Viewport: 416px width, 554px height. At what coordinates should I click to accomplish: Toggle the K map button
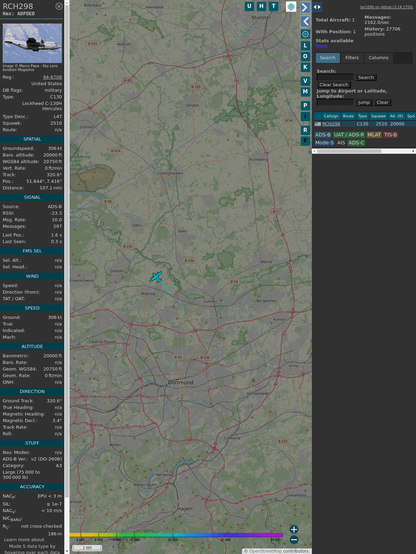pyautogui.click(x=305, y=67)
